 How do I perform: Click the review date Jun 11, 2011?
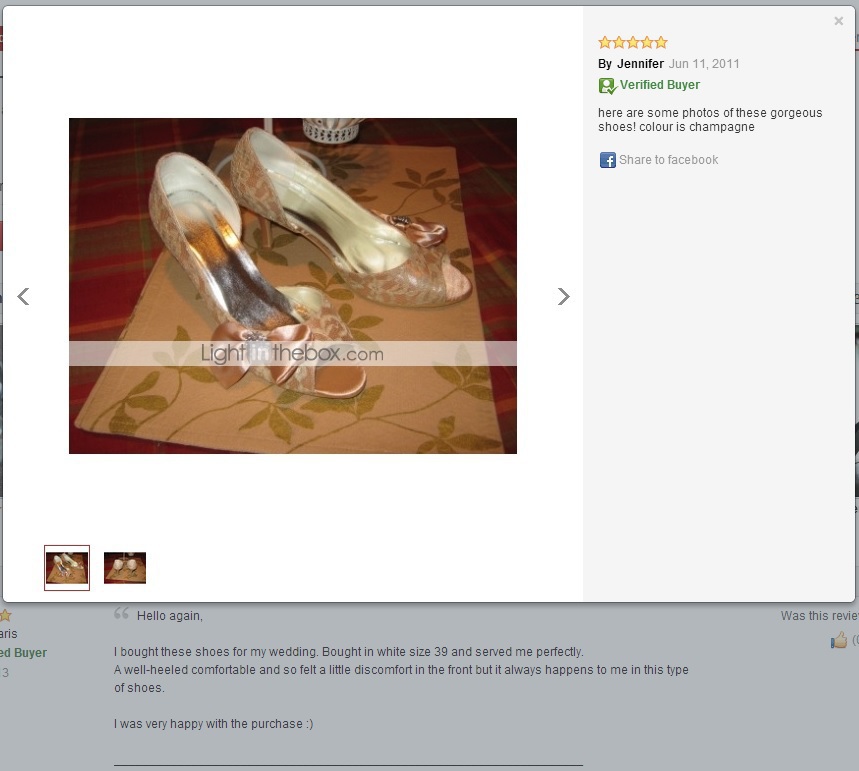click(704, 64)
